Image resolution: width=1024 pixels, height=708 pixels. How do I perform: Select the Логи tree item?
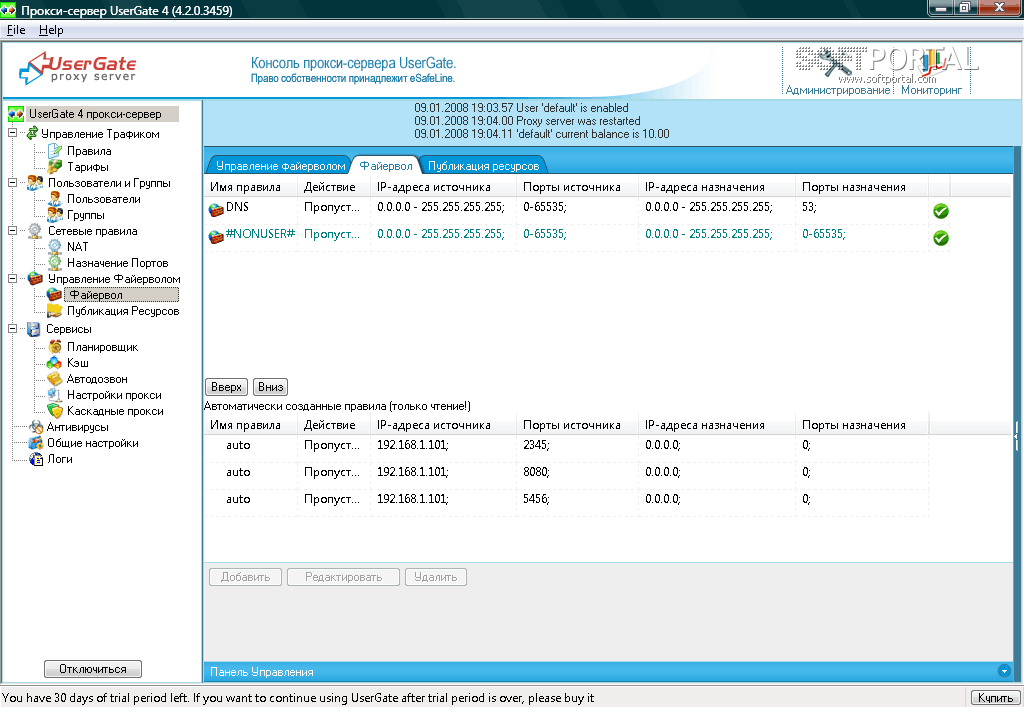click(x=59, y=459)
